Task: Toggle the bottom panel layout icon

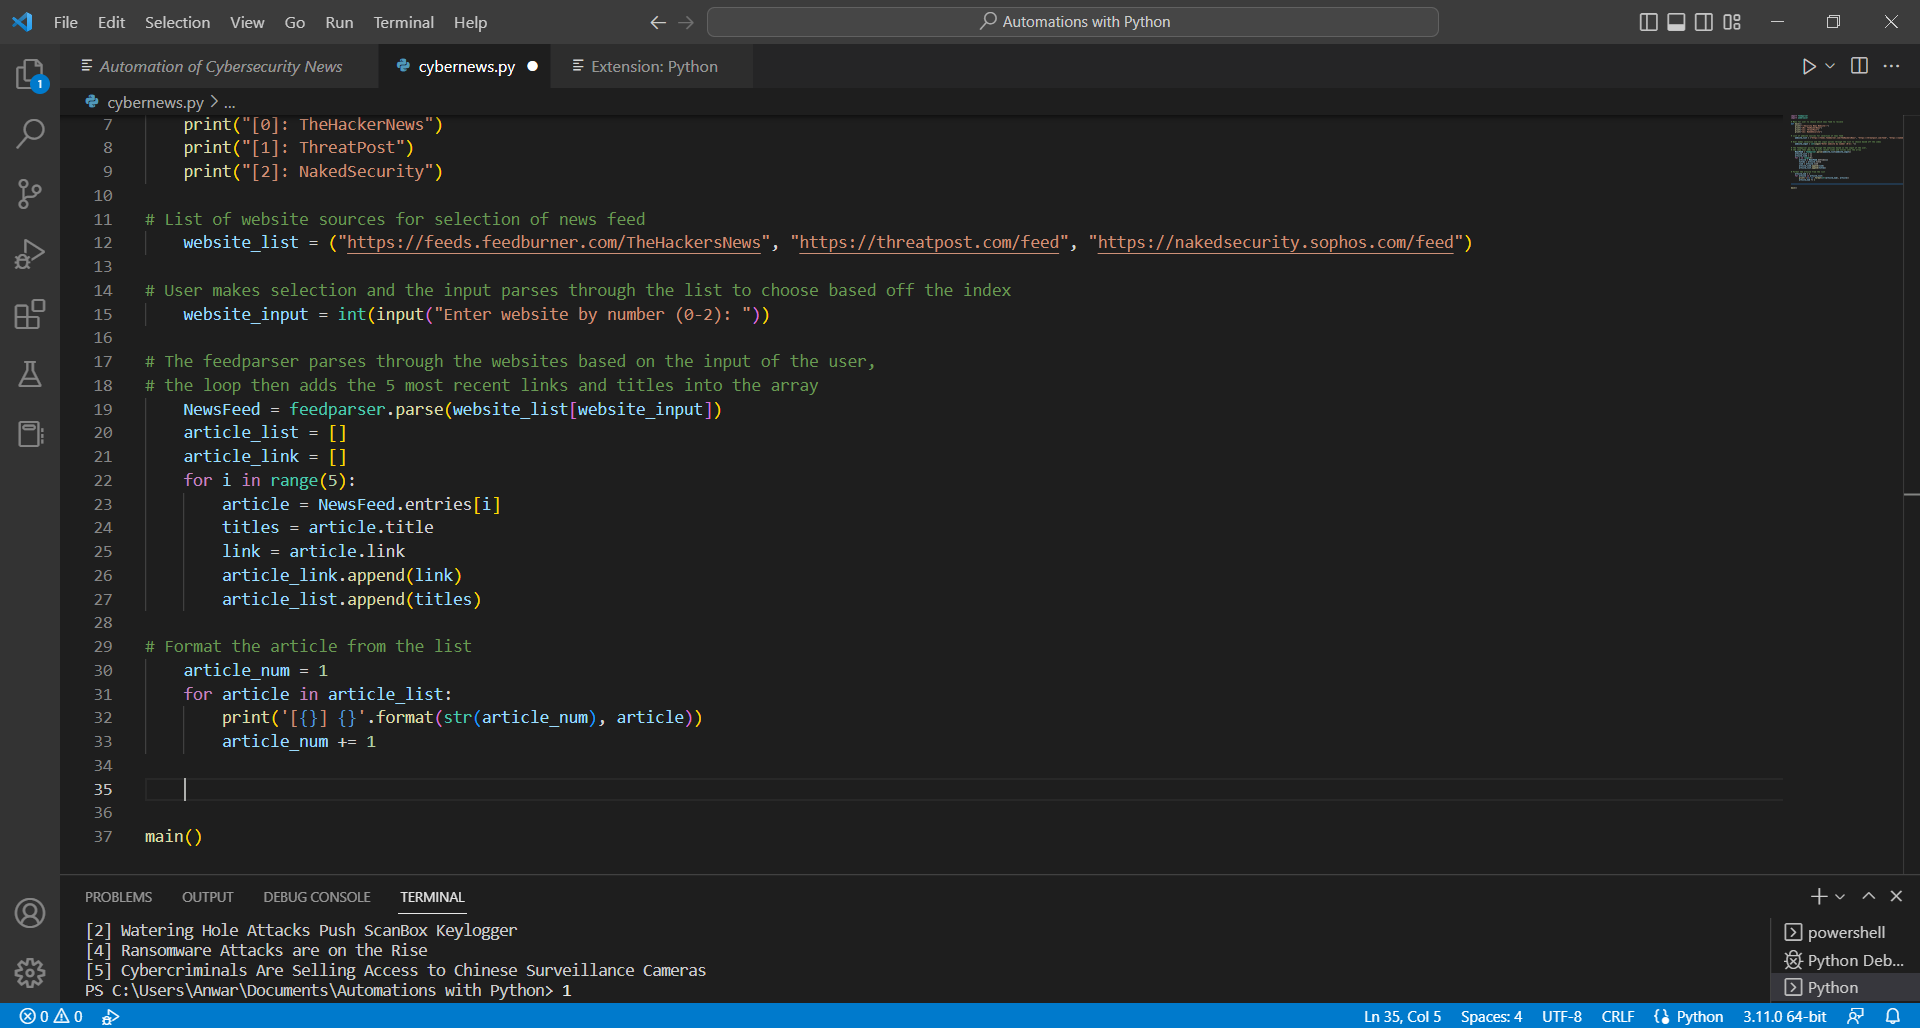Action: click(x=1676, y=22)
